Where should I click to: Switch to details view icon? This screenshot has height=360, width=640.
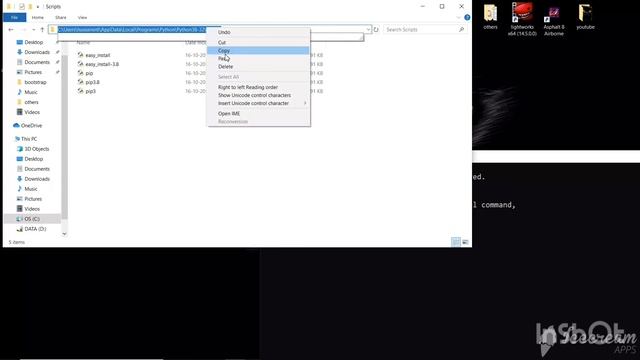pyautogui.click(x=456, y=242)
